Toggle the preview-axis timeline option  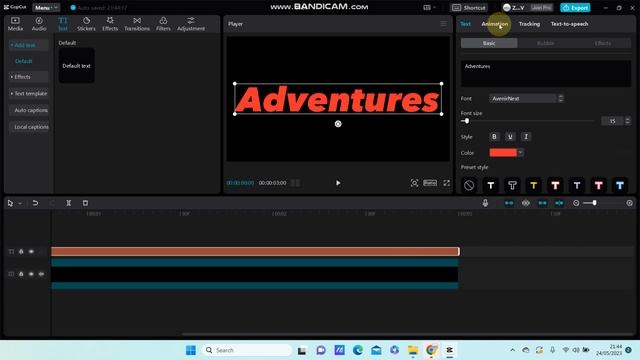559,203
